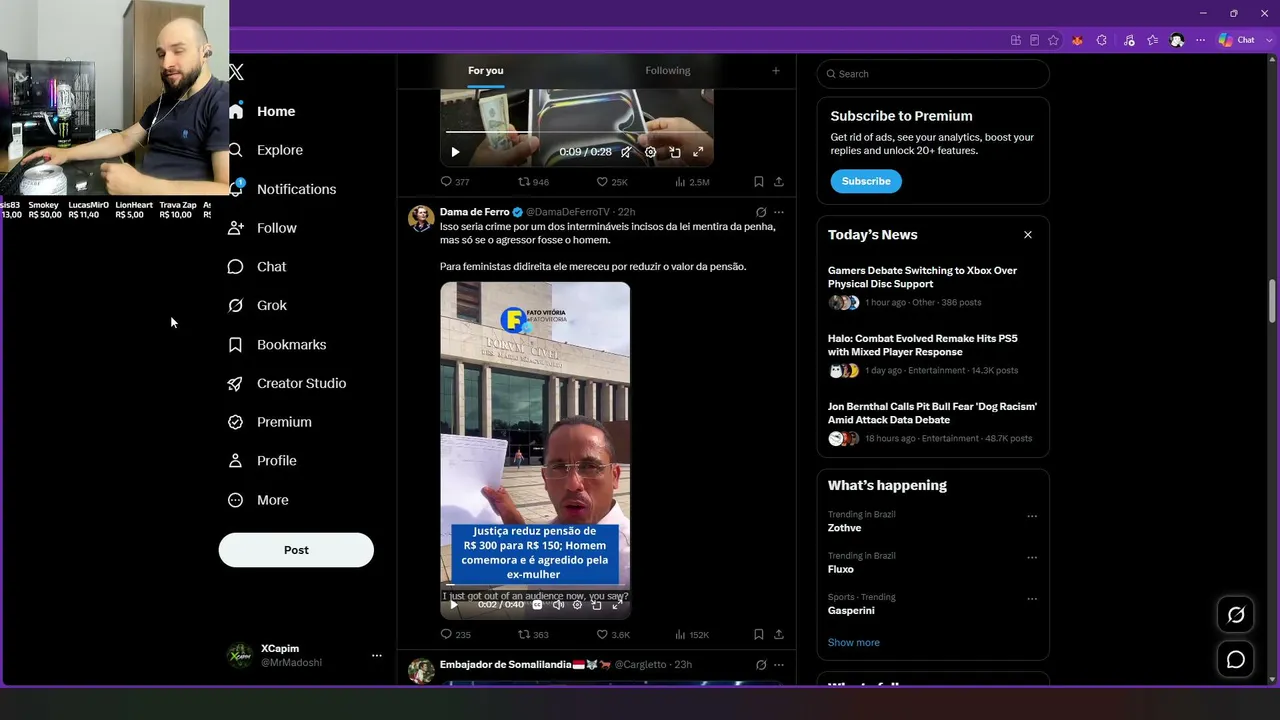
Task: Mute the Dama de Ferro video
Action: [x=558, y=605]
